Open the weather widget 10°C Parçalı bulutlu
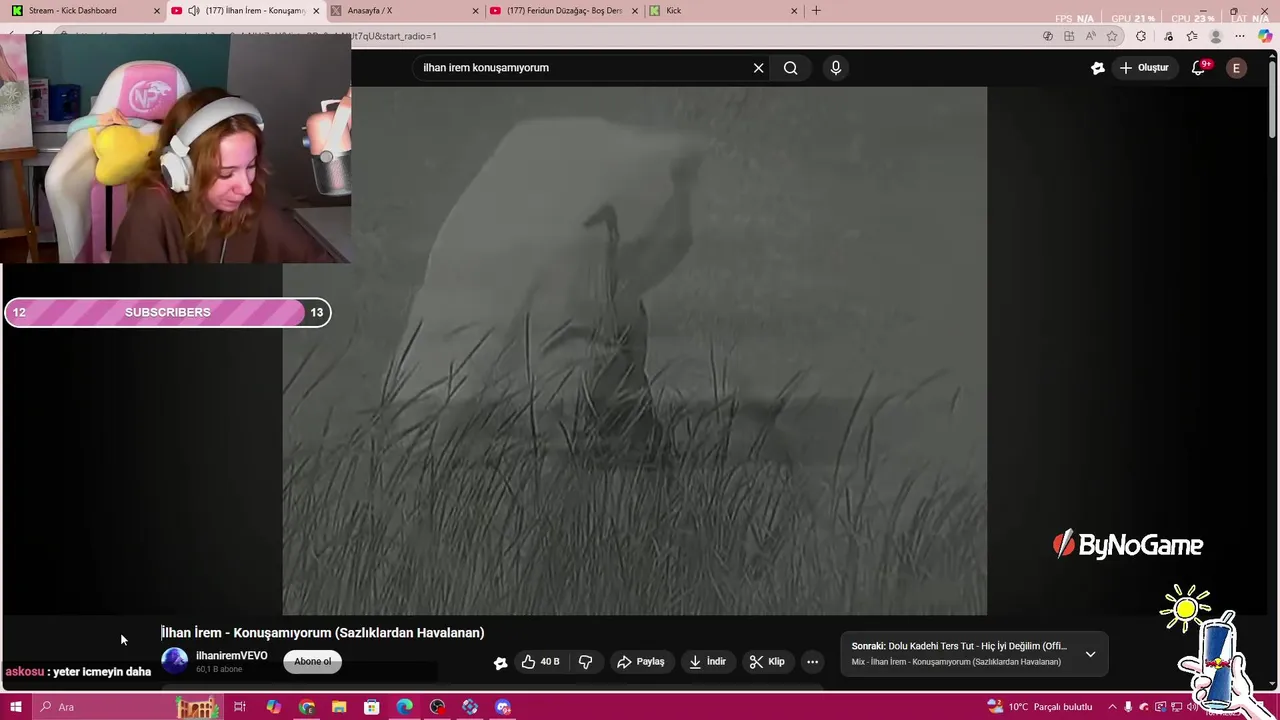1280x720 pixels. (x=1040, y=707)
